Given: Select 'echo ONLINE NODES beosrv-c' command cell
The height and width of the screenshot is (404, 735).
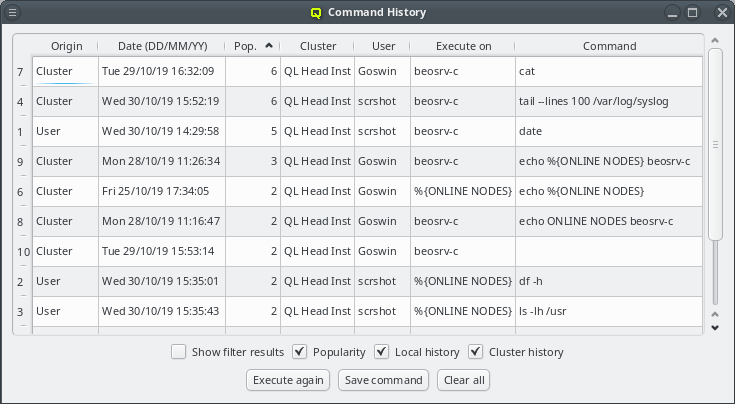Looking at the screenshot, I should 609,221.
